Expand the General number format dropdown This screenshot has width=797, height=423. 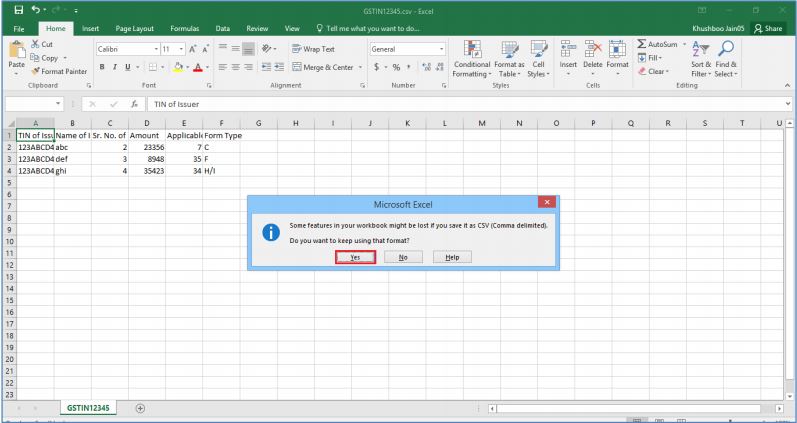pyautogui.click(x=441, y=49)
